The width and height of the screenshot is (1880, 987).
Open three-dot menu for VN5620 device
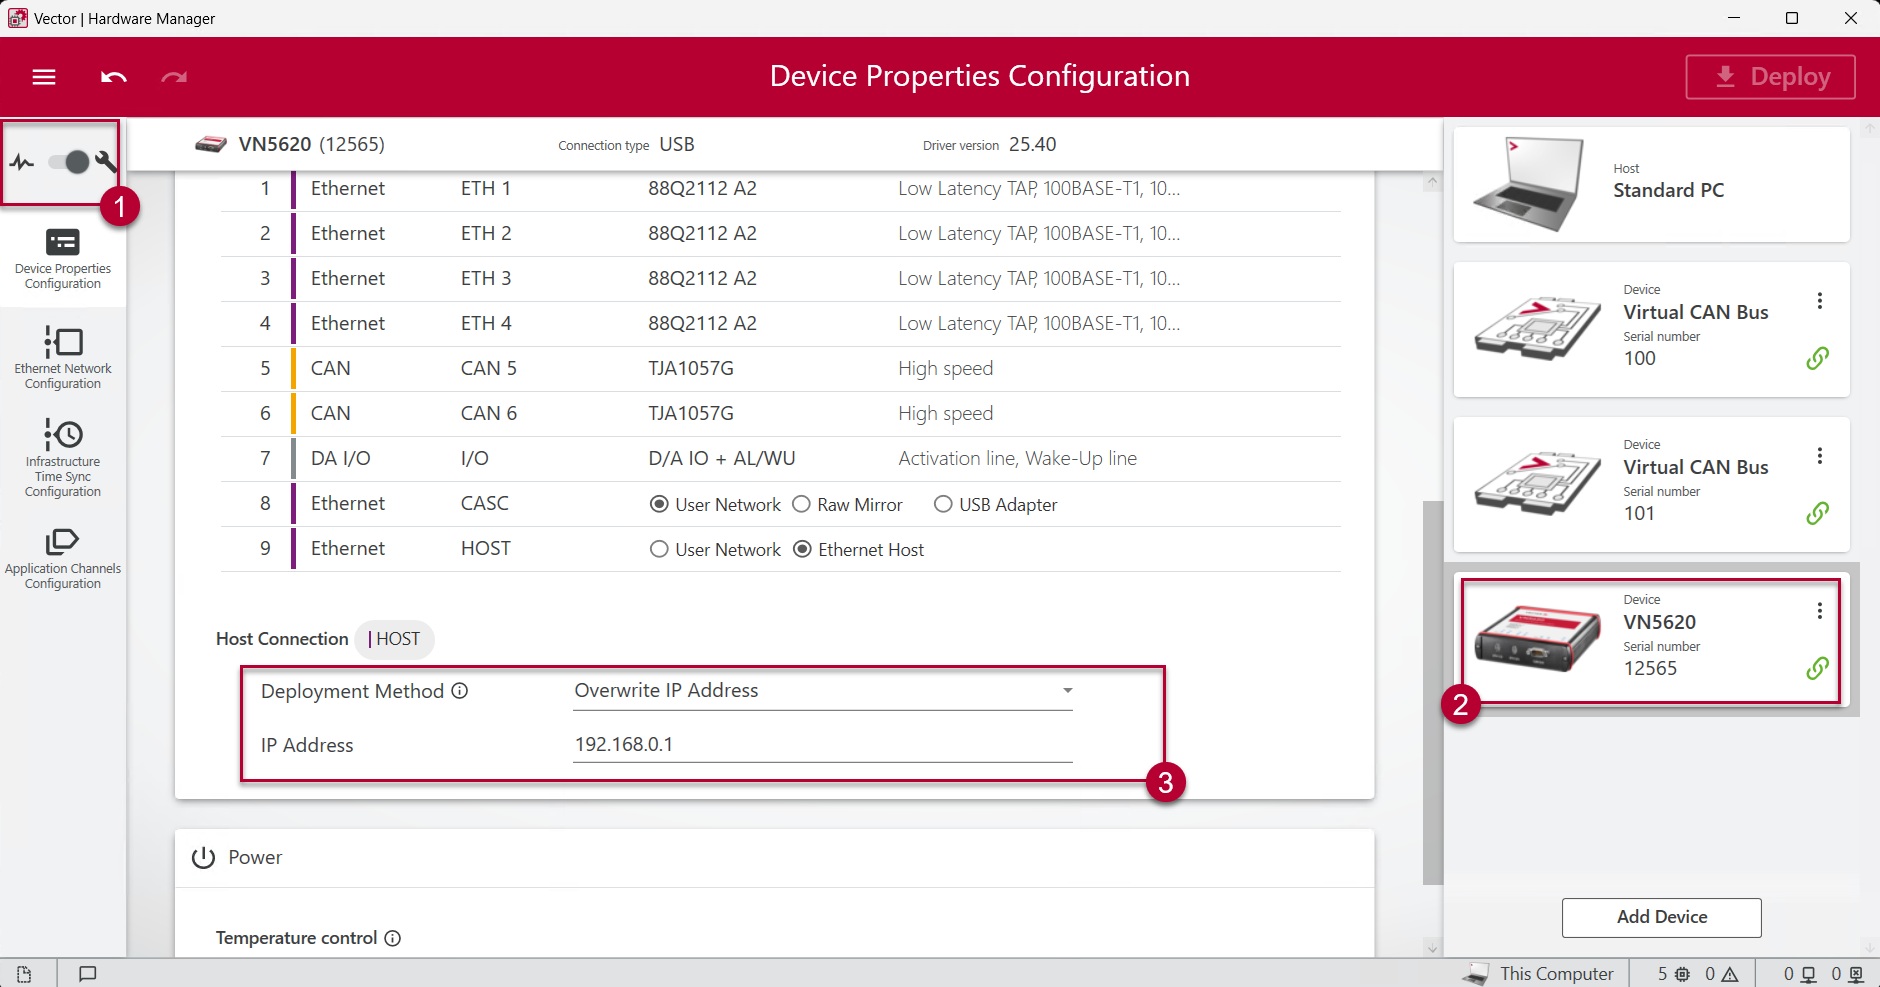tap(1819, 611)
